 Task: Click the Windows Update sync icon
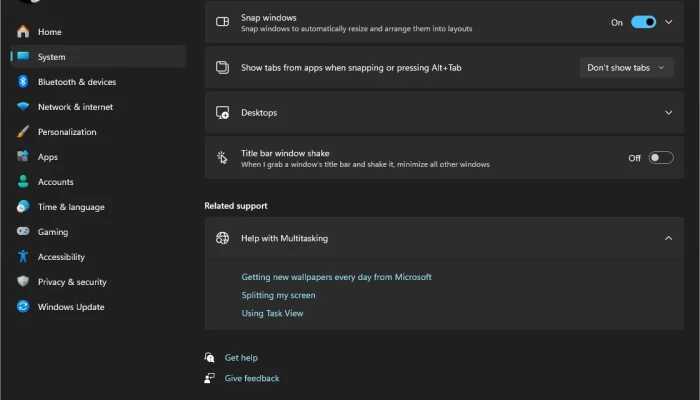pos(23,306)
